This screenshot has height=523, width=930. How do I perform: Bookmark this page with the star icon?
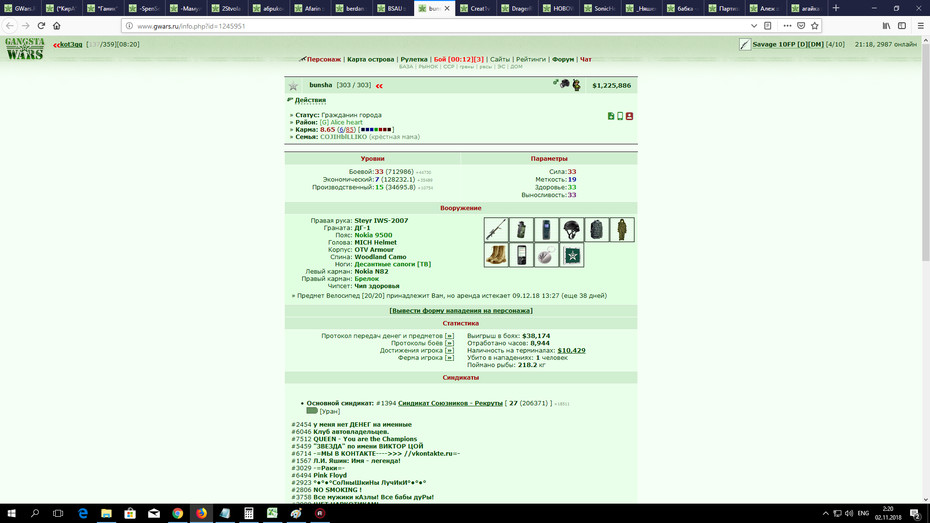pyautogui.click(x=814, y=25)
